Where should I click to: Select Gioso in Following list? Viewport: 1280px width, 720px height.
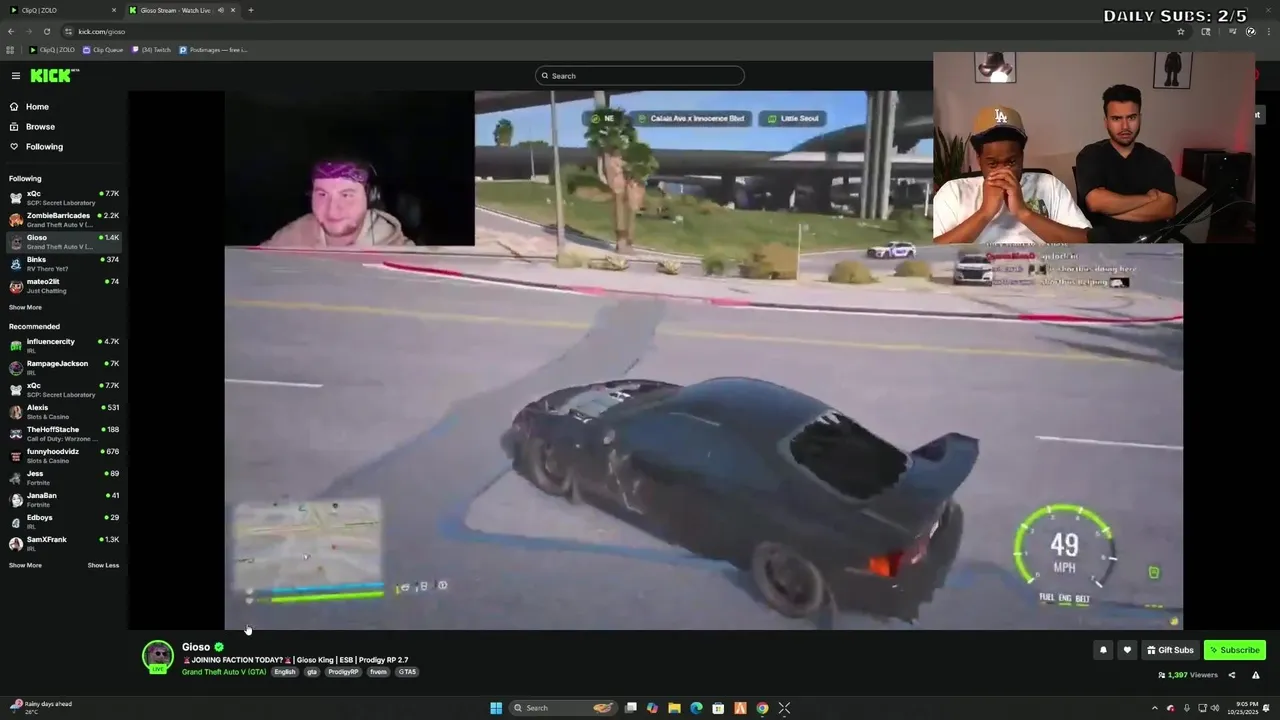tap(64, 242)
